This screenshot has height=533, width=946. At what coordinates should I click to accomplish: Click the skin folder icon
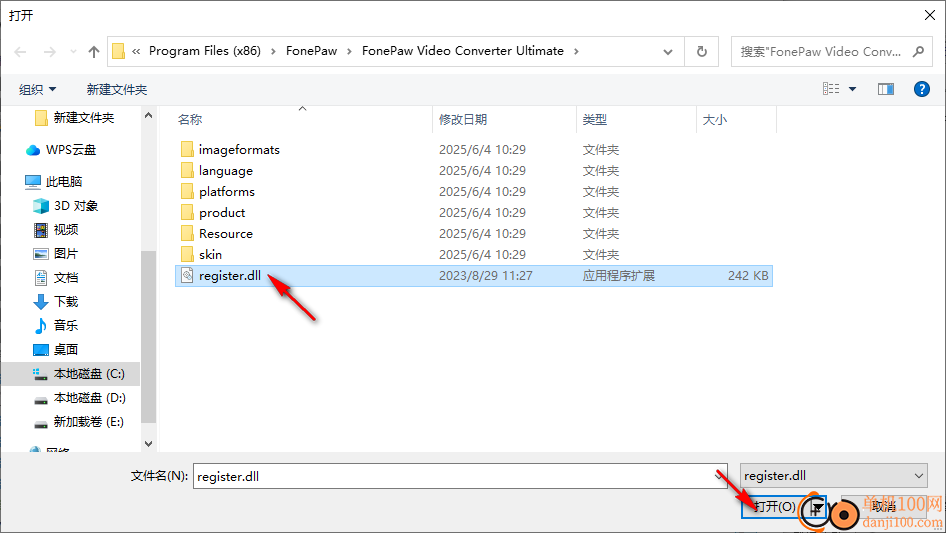pos(188,254)
